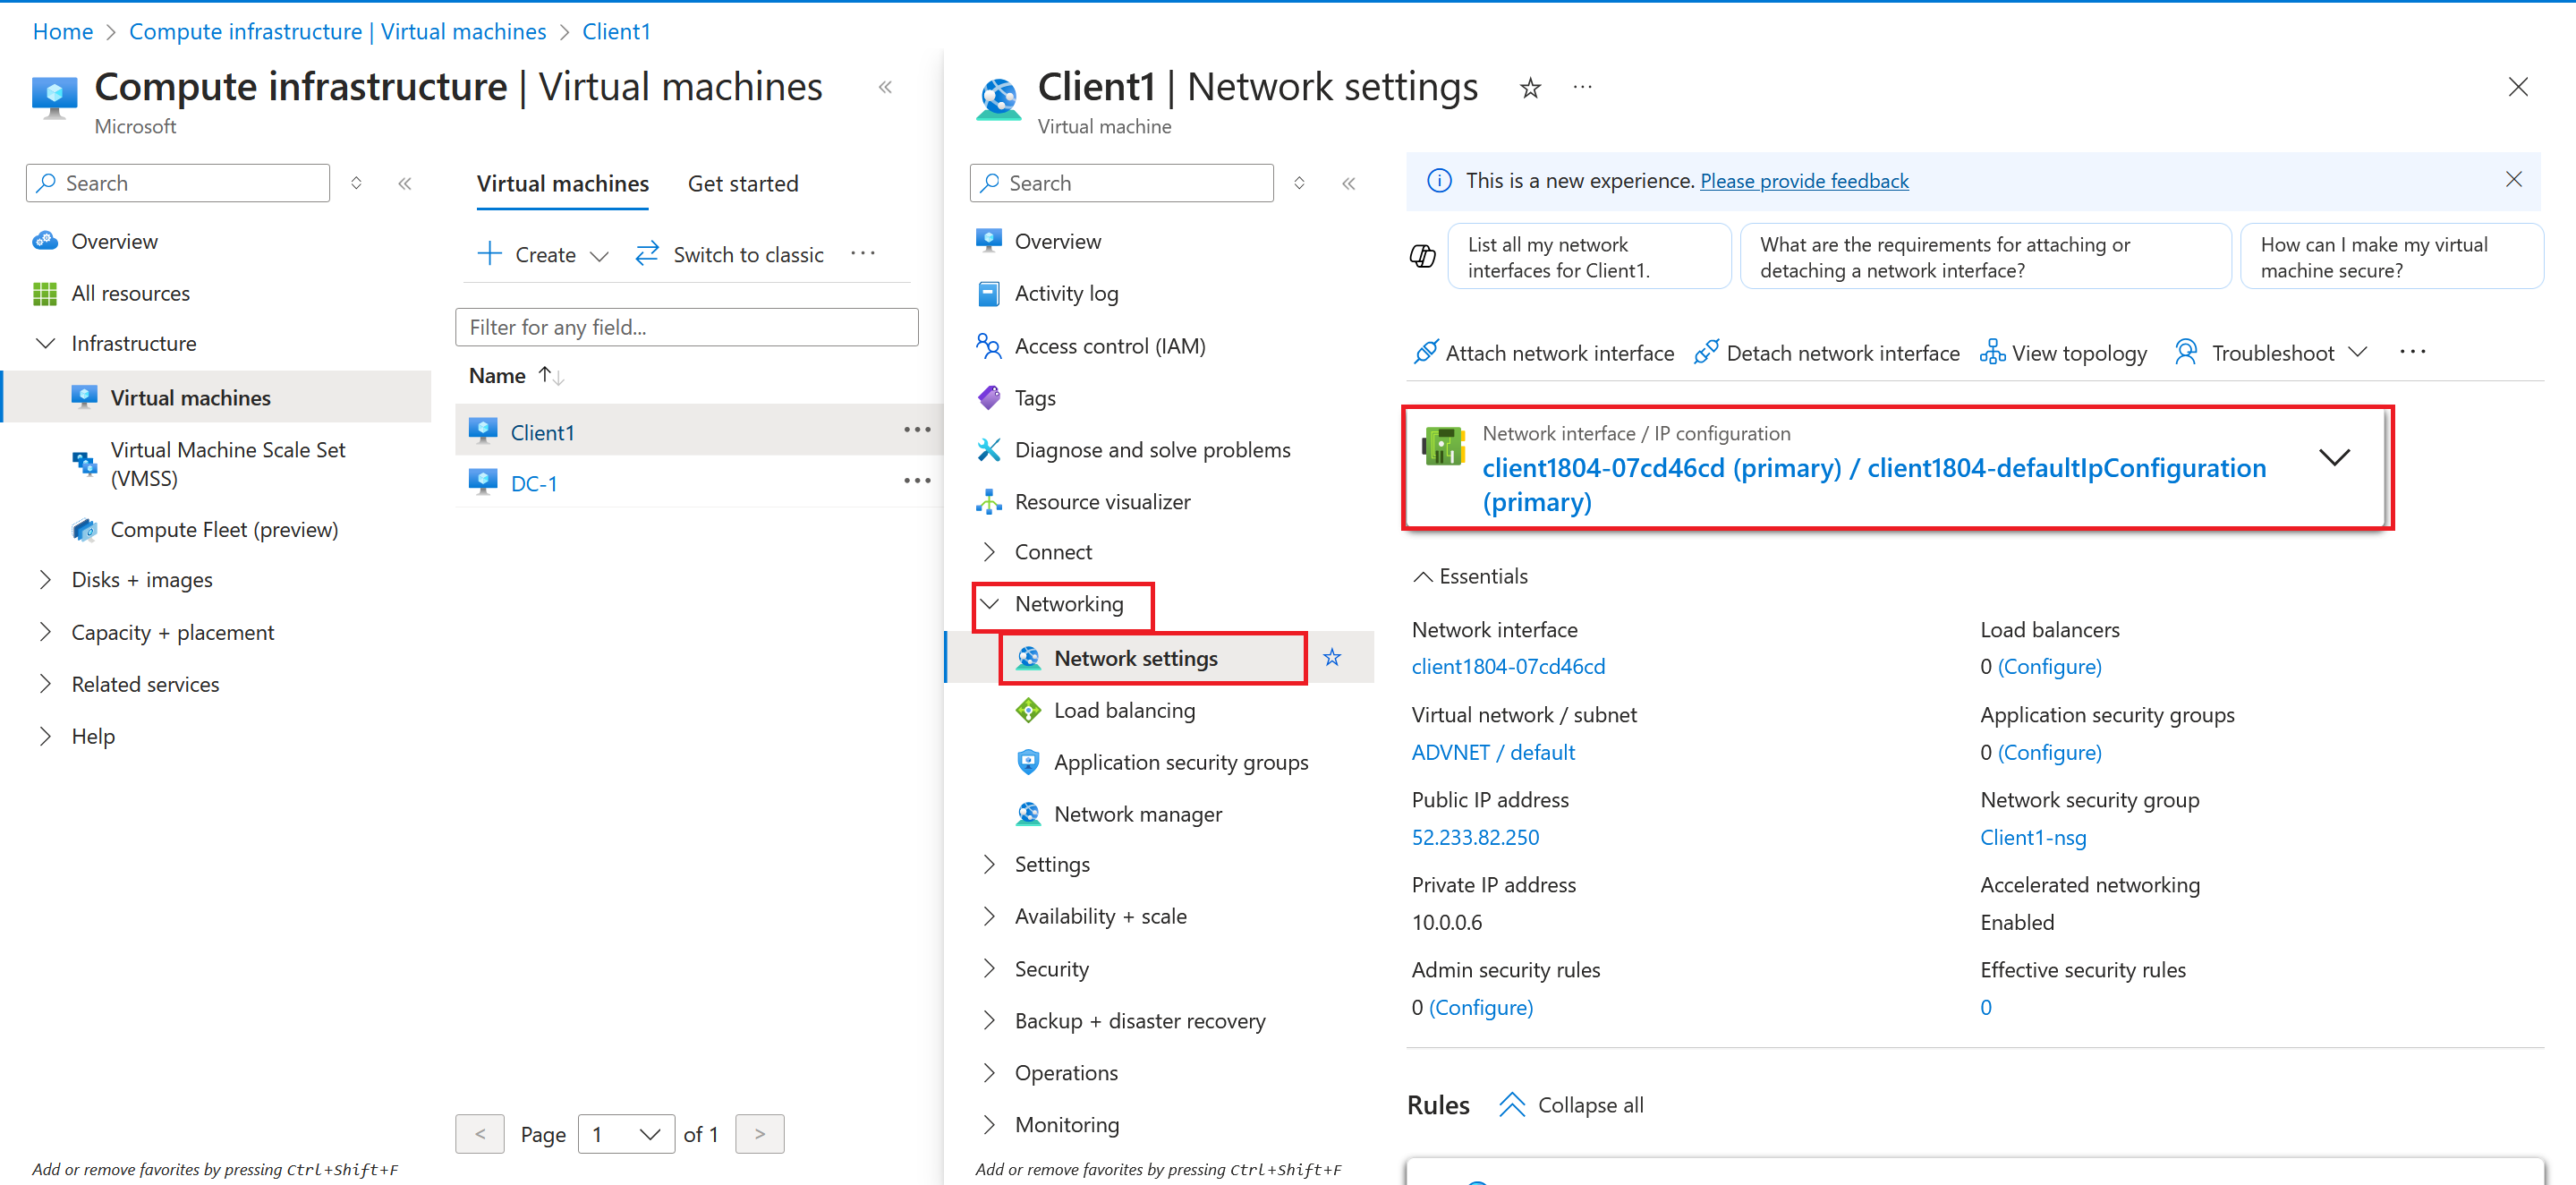Open the Troubleshoot dropdown
The image size is (2576, 1185).
point(2270,352)
